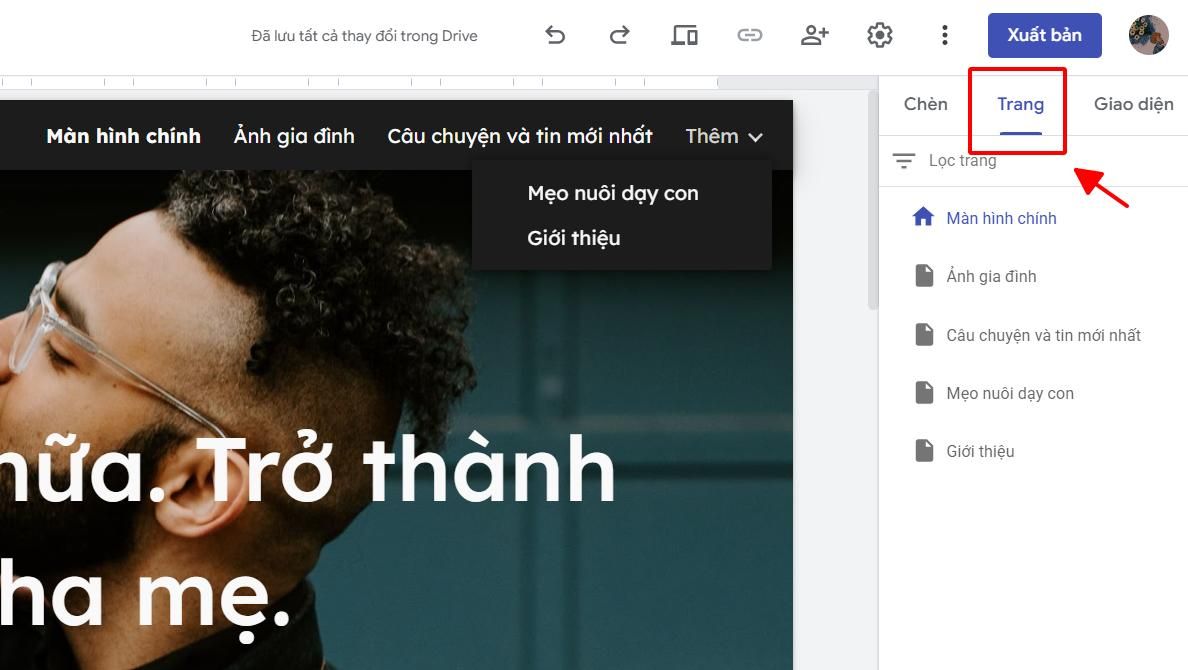Select Màn hình chính in page list

[1001, 218]
